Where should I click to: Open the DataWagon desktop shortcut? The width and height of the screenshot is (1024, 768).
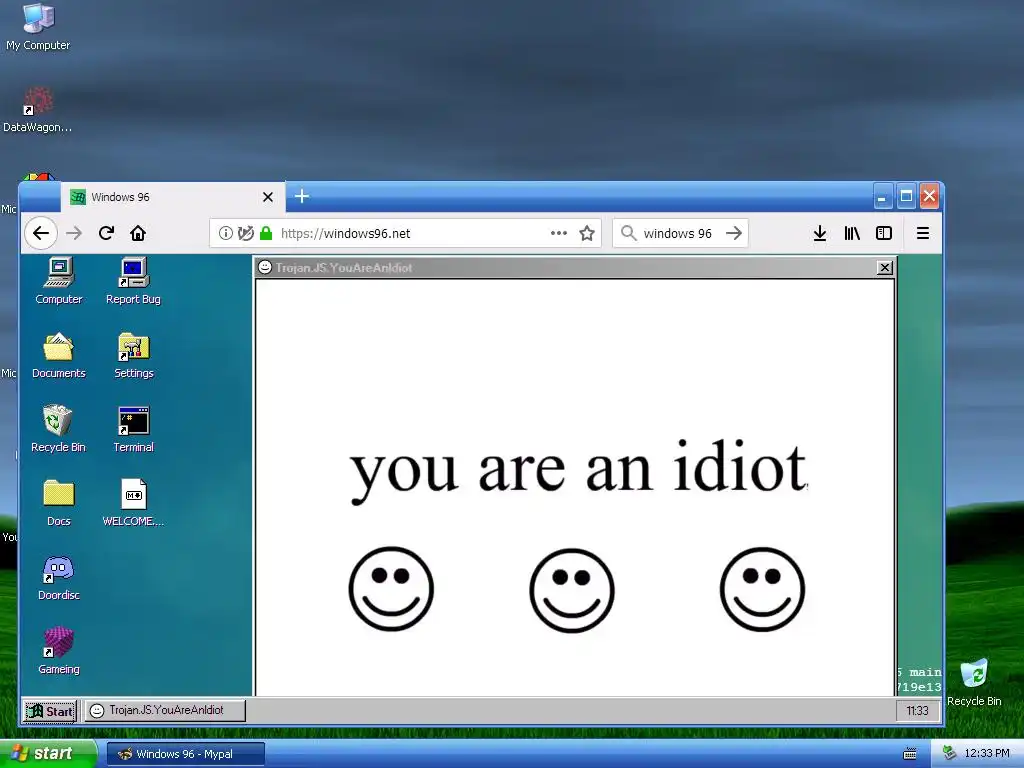[x=37, y=110]
